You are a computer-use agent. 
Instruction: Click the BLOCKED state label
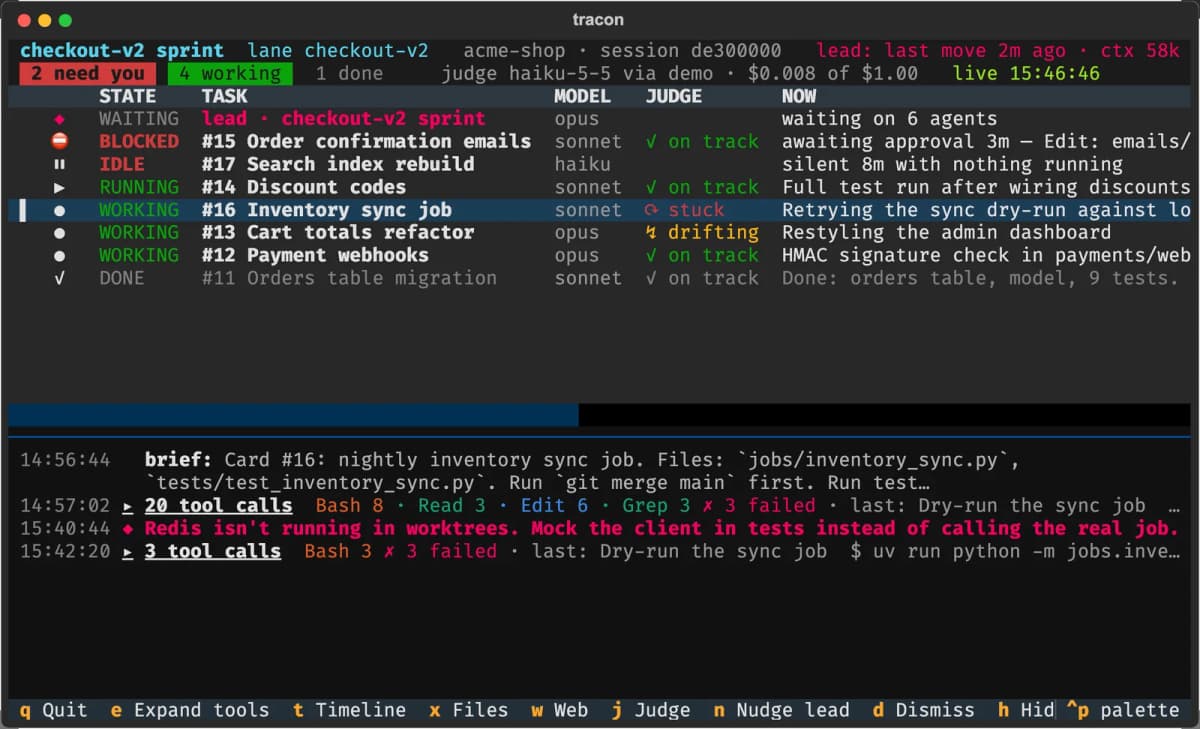(139, 142)
